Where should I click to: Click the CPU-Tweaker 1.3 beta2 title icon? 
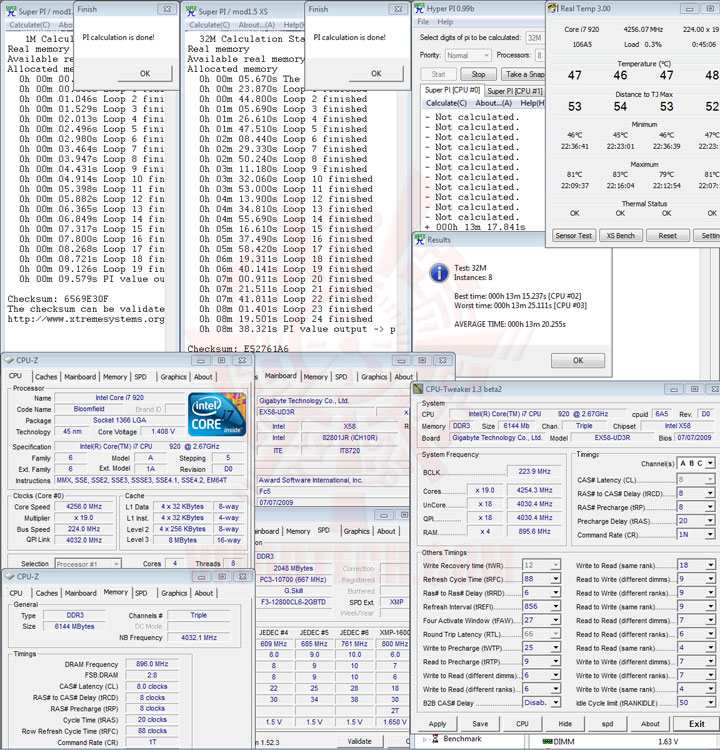coord(419,389)
